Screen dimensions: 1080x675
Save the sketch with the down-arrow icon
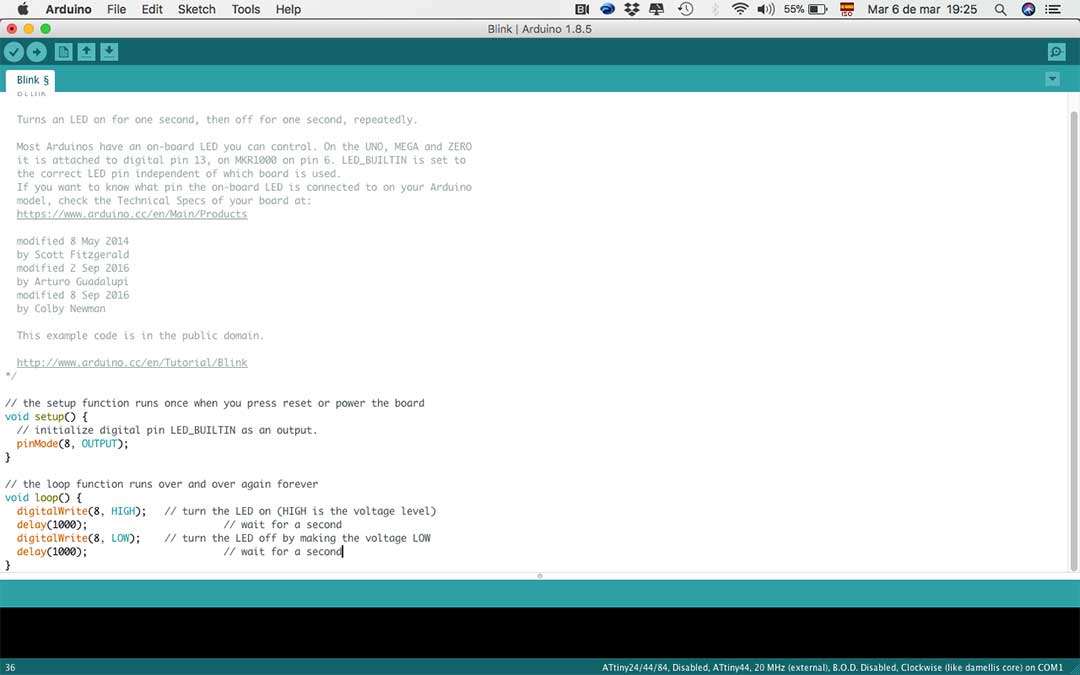[x=109, y=52]
